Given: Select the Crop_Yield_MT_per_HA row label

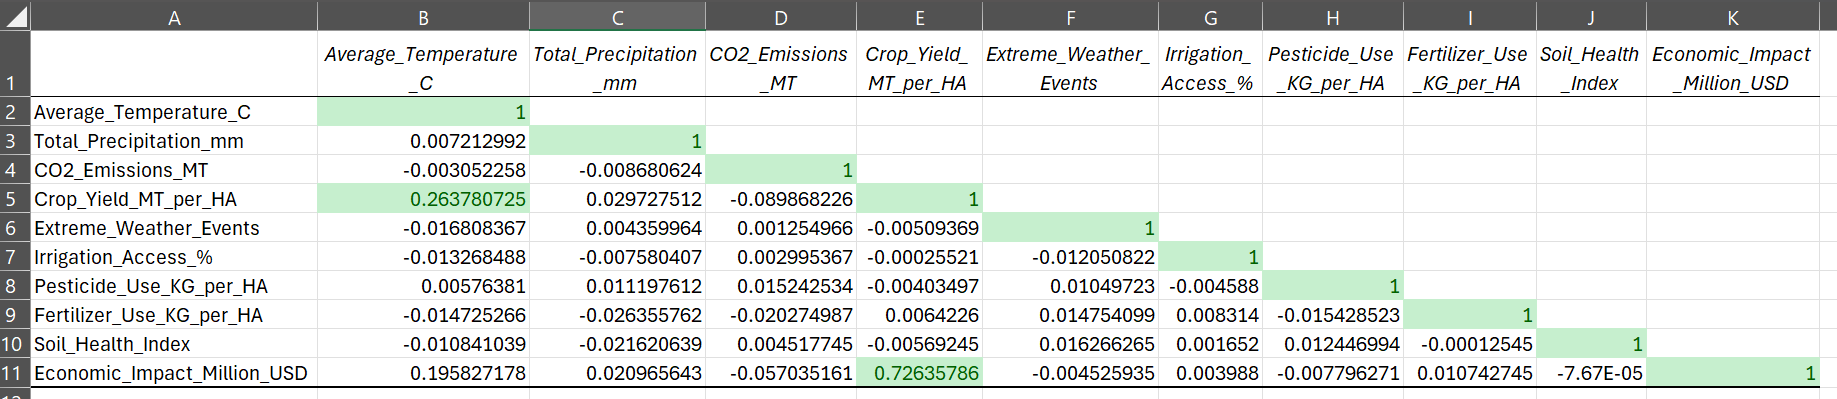Looking at the screenshot, I should click(x=174, y=199).
